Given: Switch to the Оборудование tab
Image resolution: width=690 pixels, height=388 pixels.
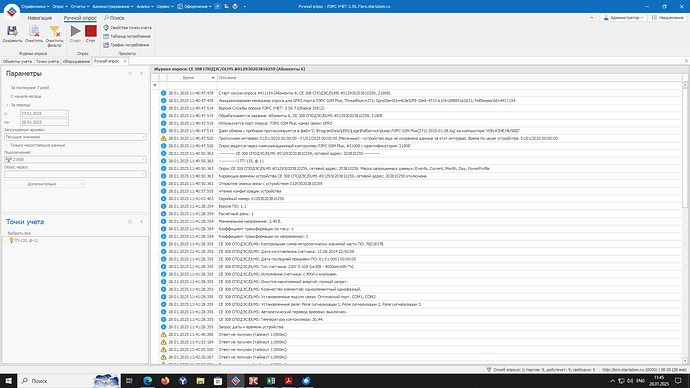Looking at the screenshot, I should click(76, 62).
